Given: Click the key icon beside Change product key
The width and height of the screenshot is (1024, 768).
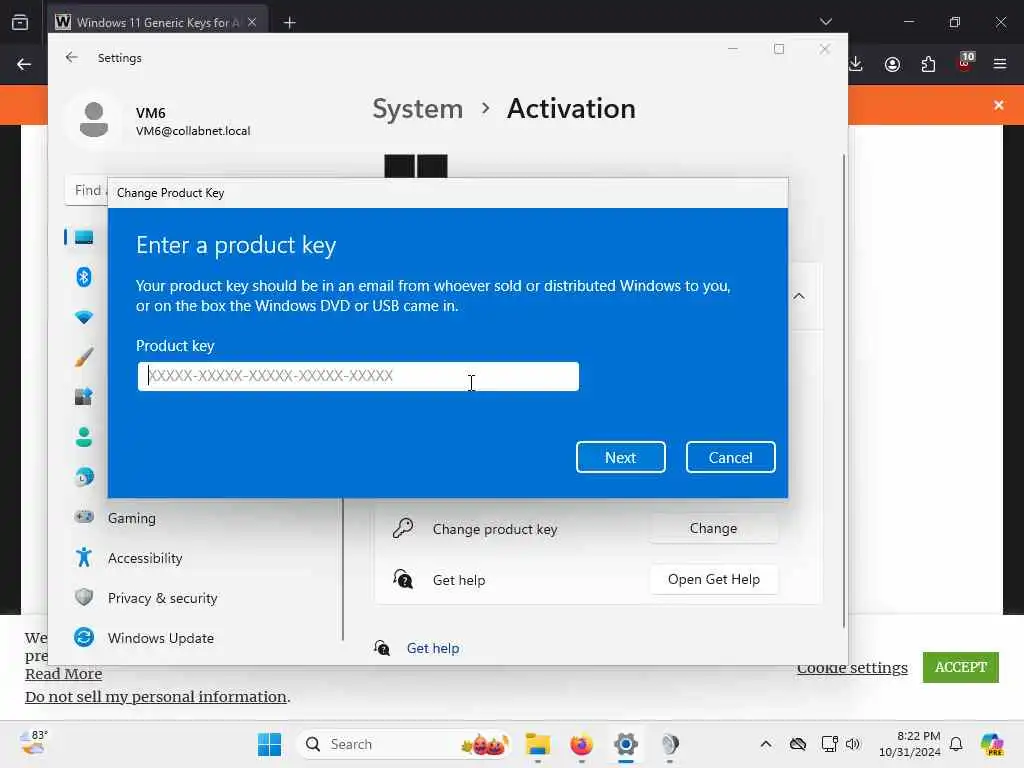Looking at the screenshot, I should tap(403, 528).
